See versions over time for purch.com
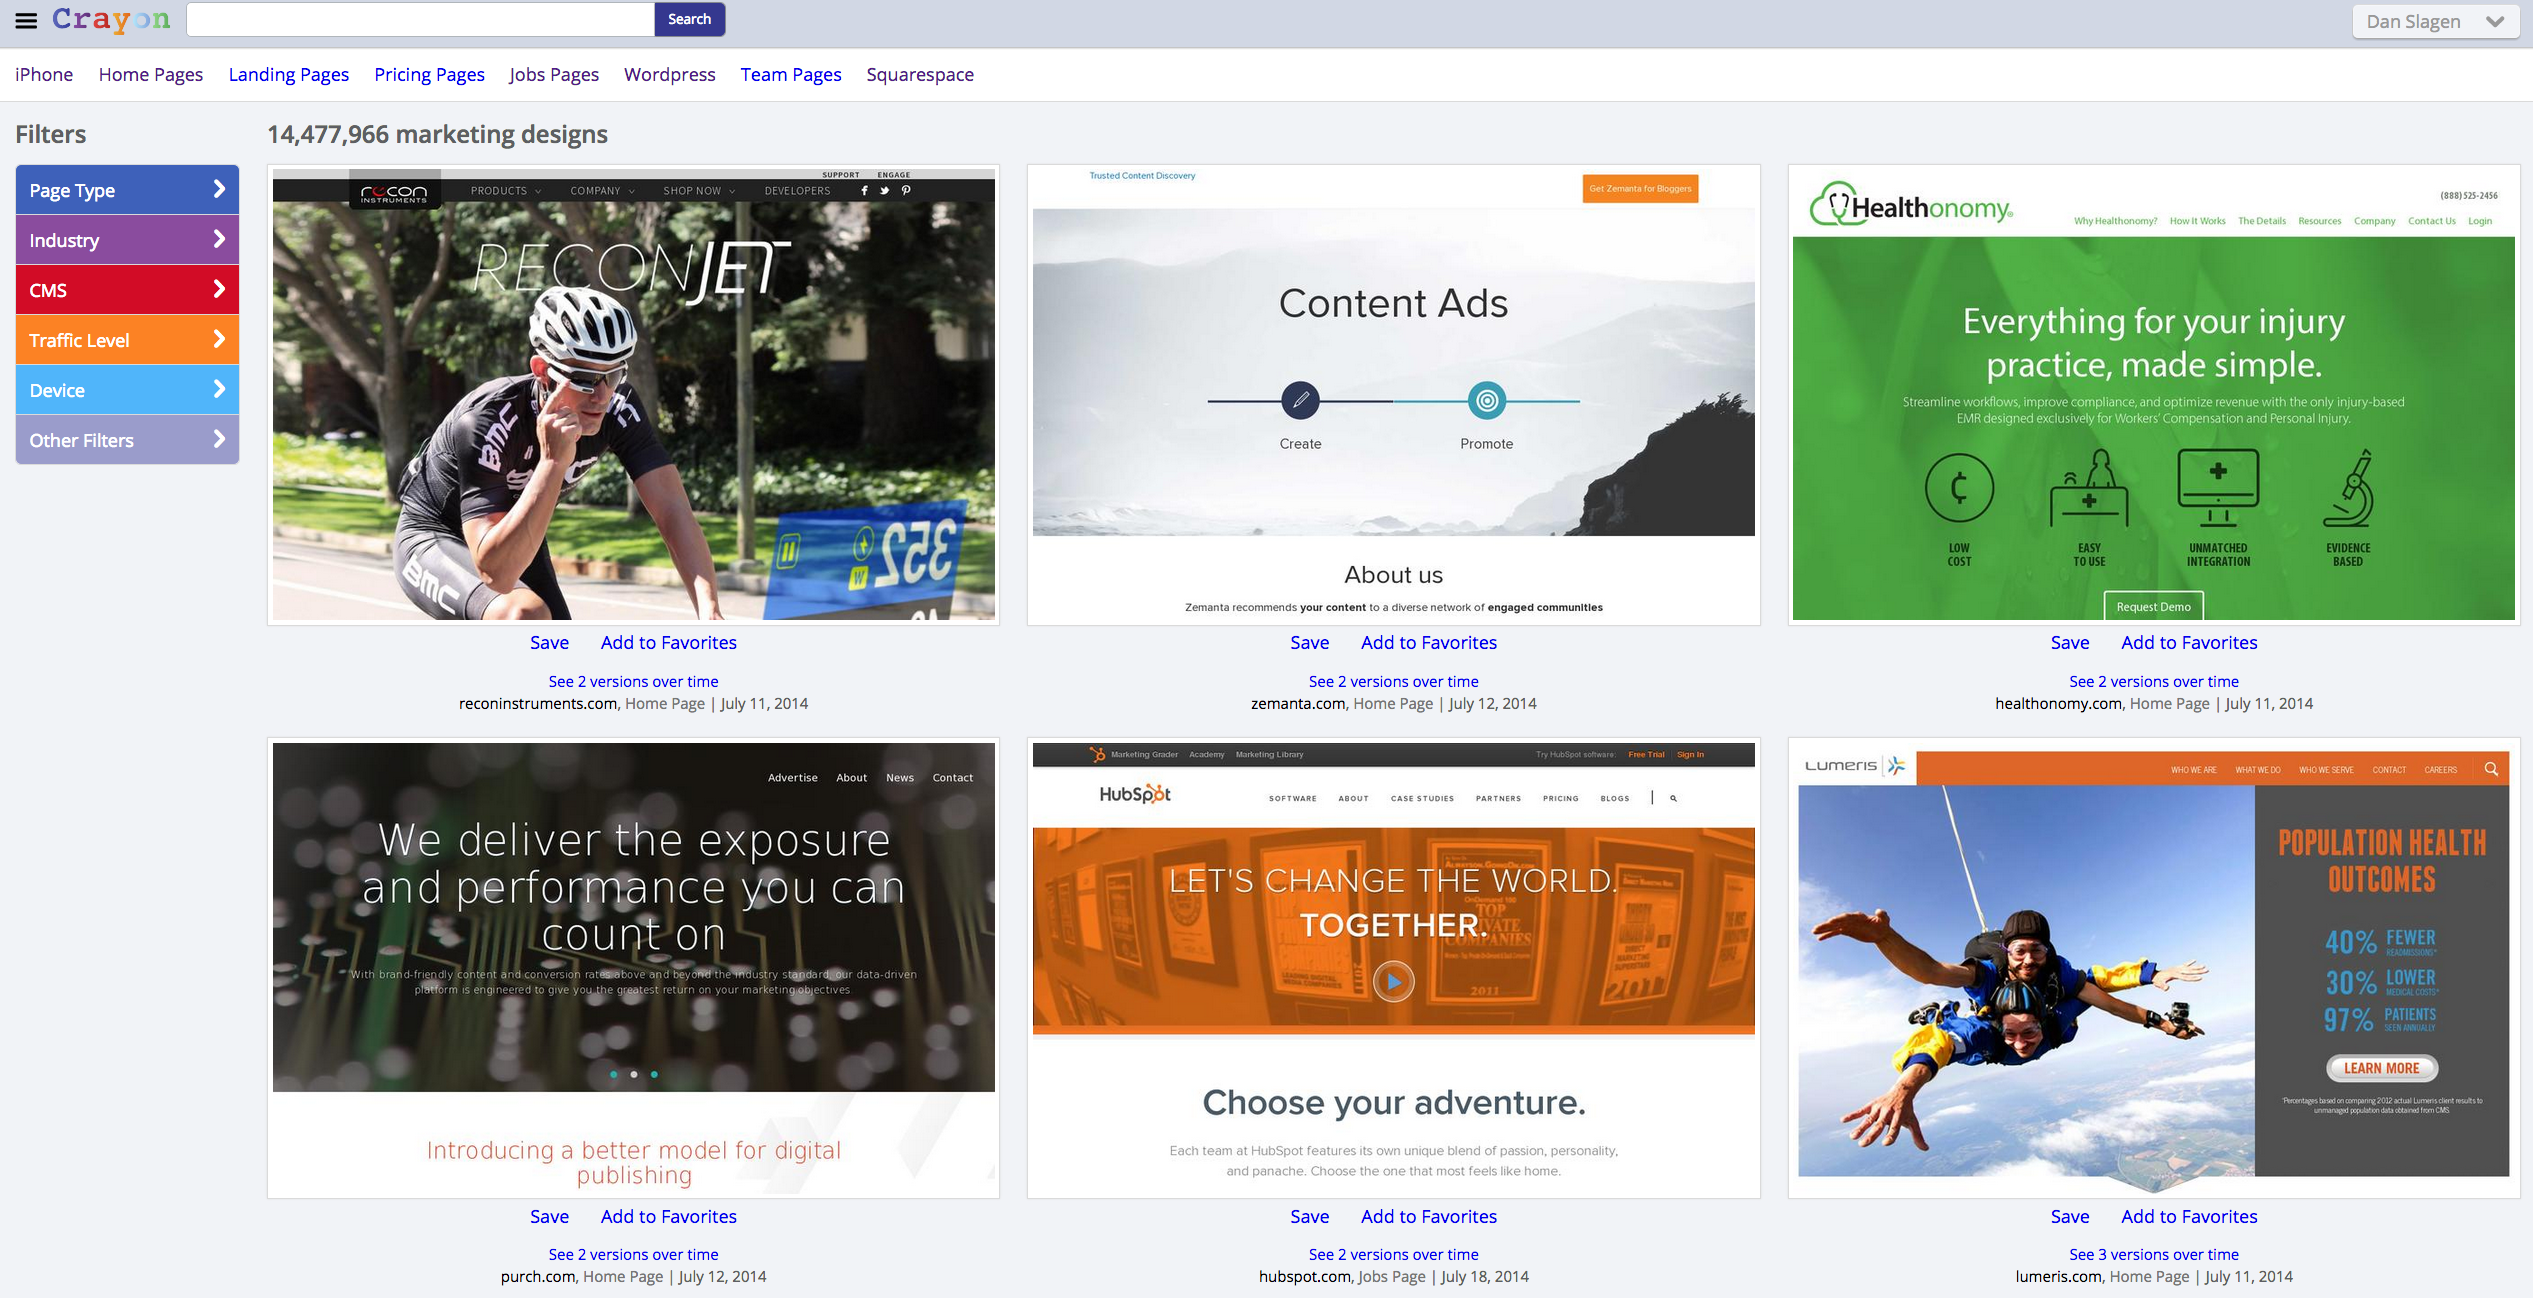This screenshot has width=2533, height=1298. click(633, 1254)
